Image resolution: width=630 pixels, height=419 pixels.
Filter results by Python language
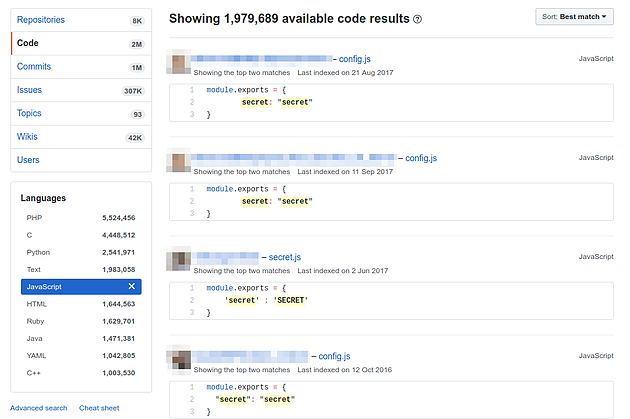pos(81,252)
